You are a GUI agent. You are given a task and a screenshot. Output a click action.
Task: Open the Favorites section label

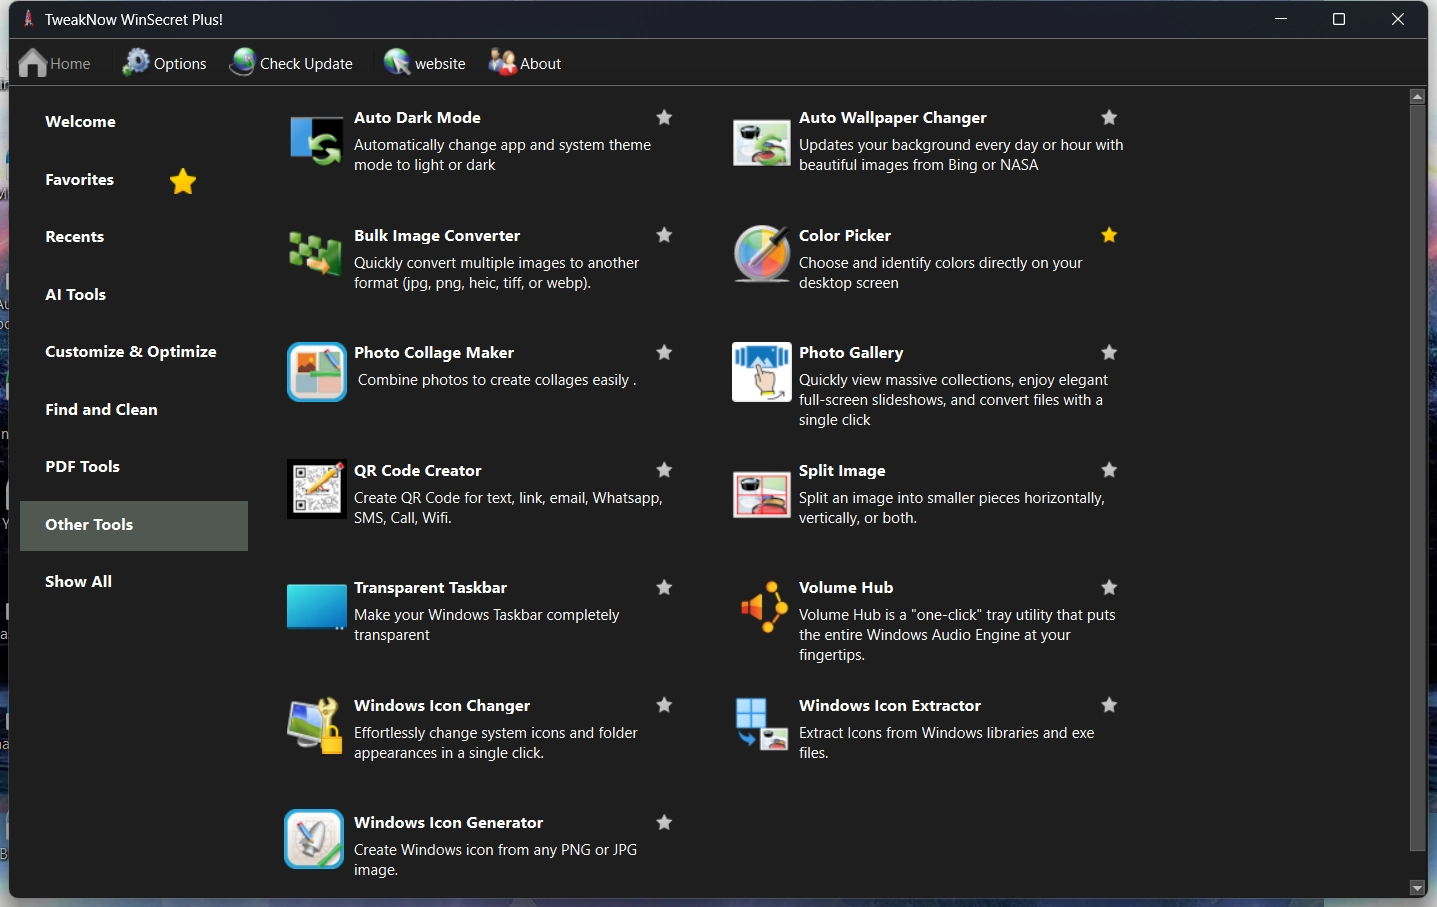(79, 180)
